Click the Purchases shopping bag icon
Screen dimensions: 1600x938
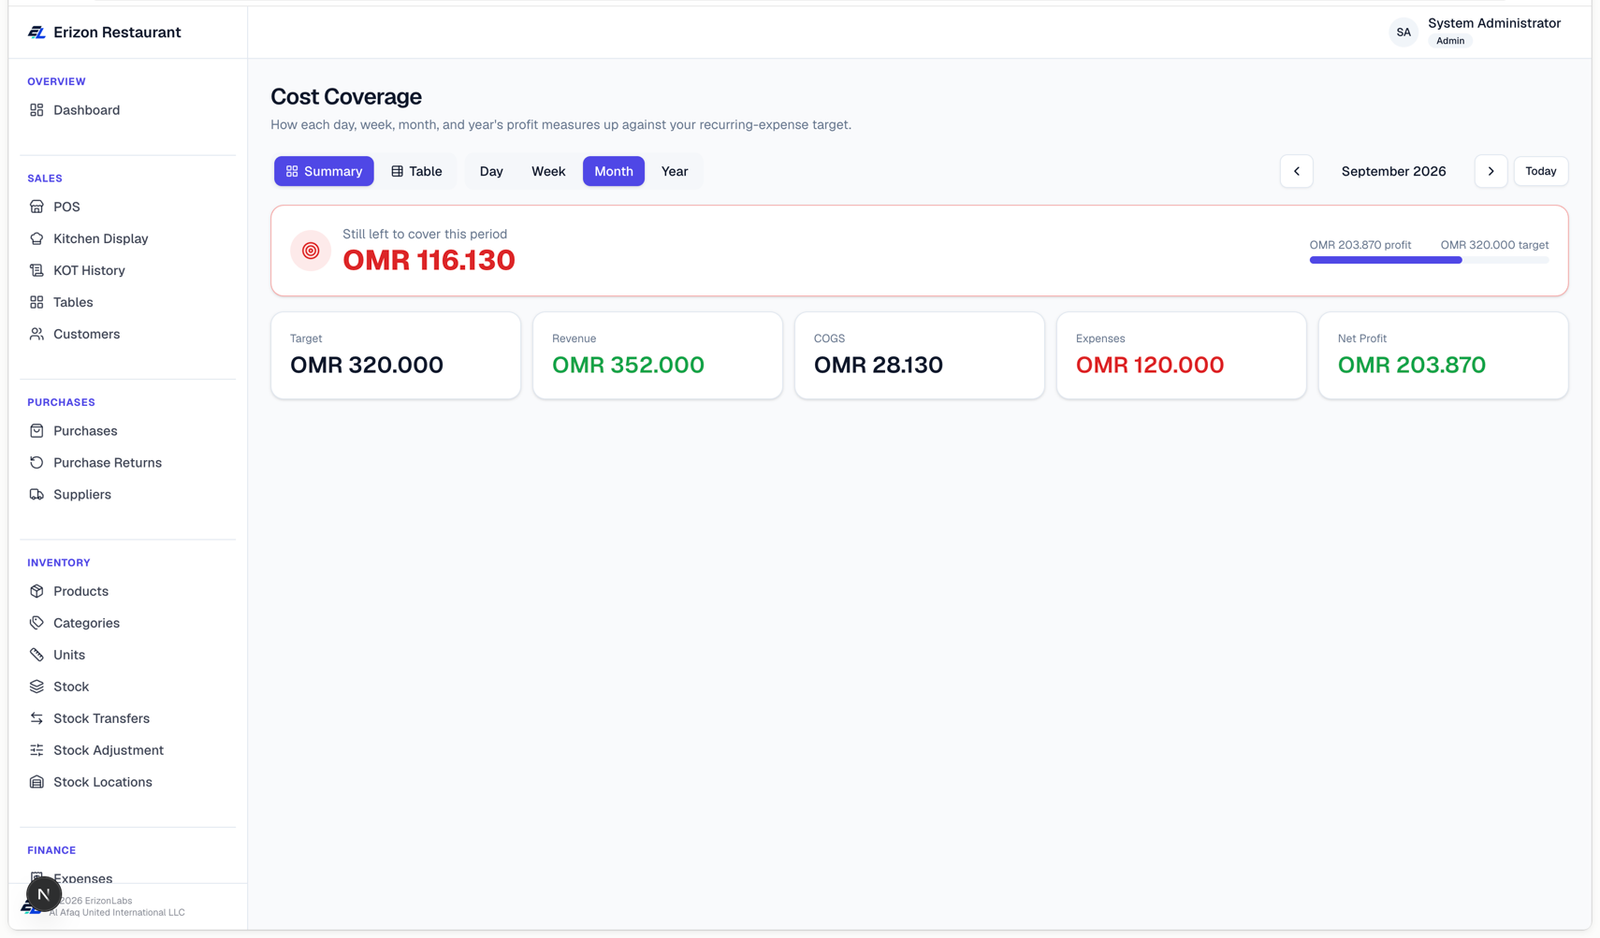(37, 431)
